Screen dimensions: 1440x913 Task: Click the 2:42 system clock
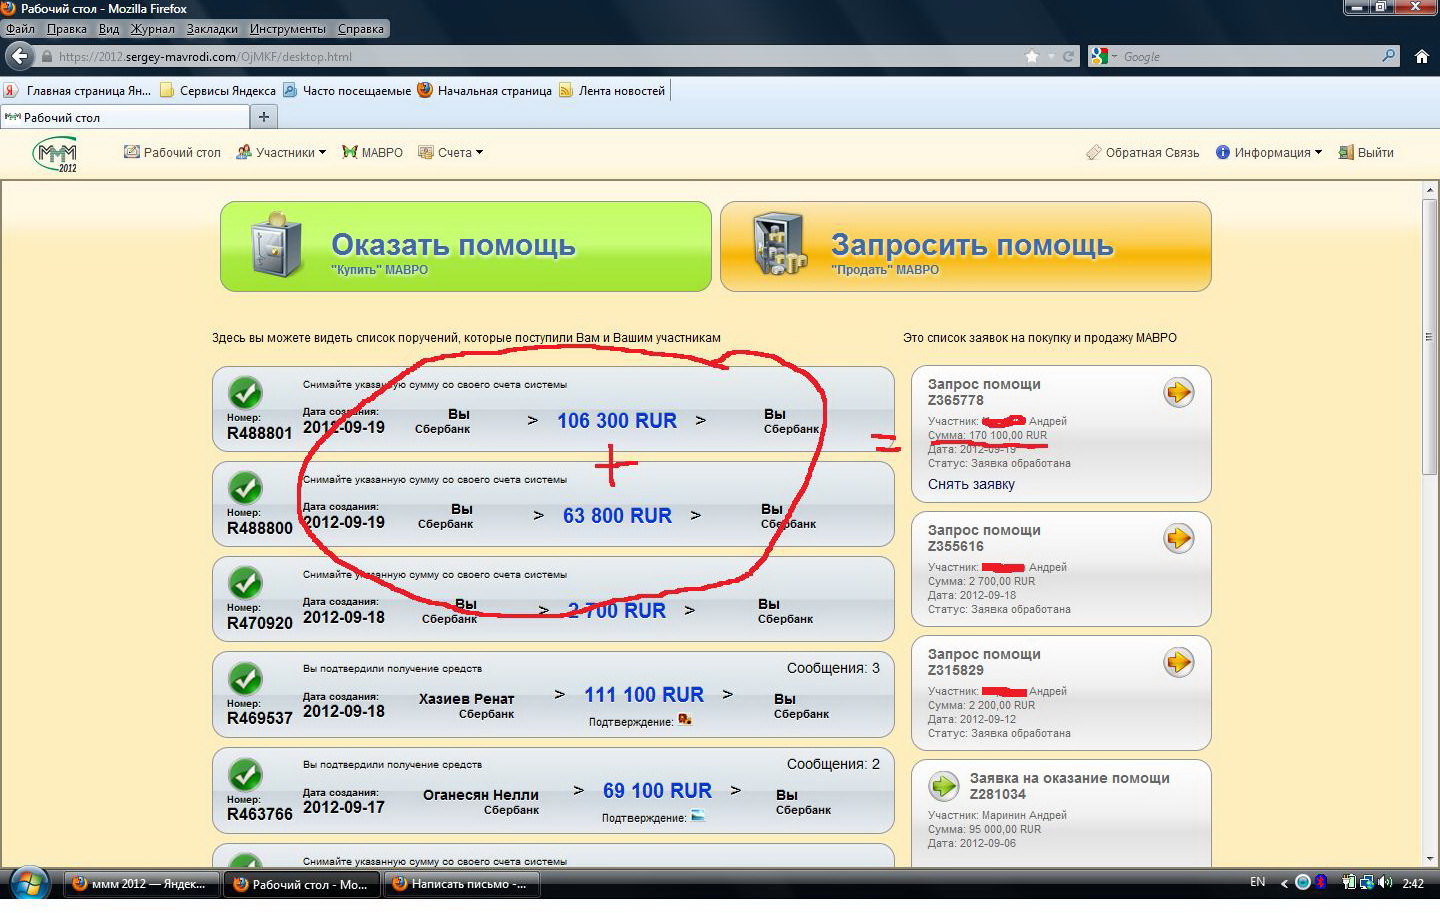pyautogui.click(x=1413, y=884)
